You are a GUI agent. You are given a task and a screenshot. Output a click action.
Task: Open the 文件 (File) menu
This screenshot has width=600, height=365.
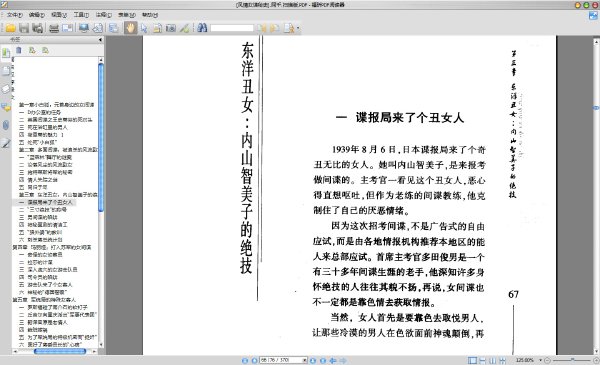click(x=15, y=15)
